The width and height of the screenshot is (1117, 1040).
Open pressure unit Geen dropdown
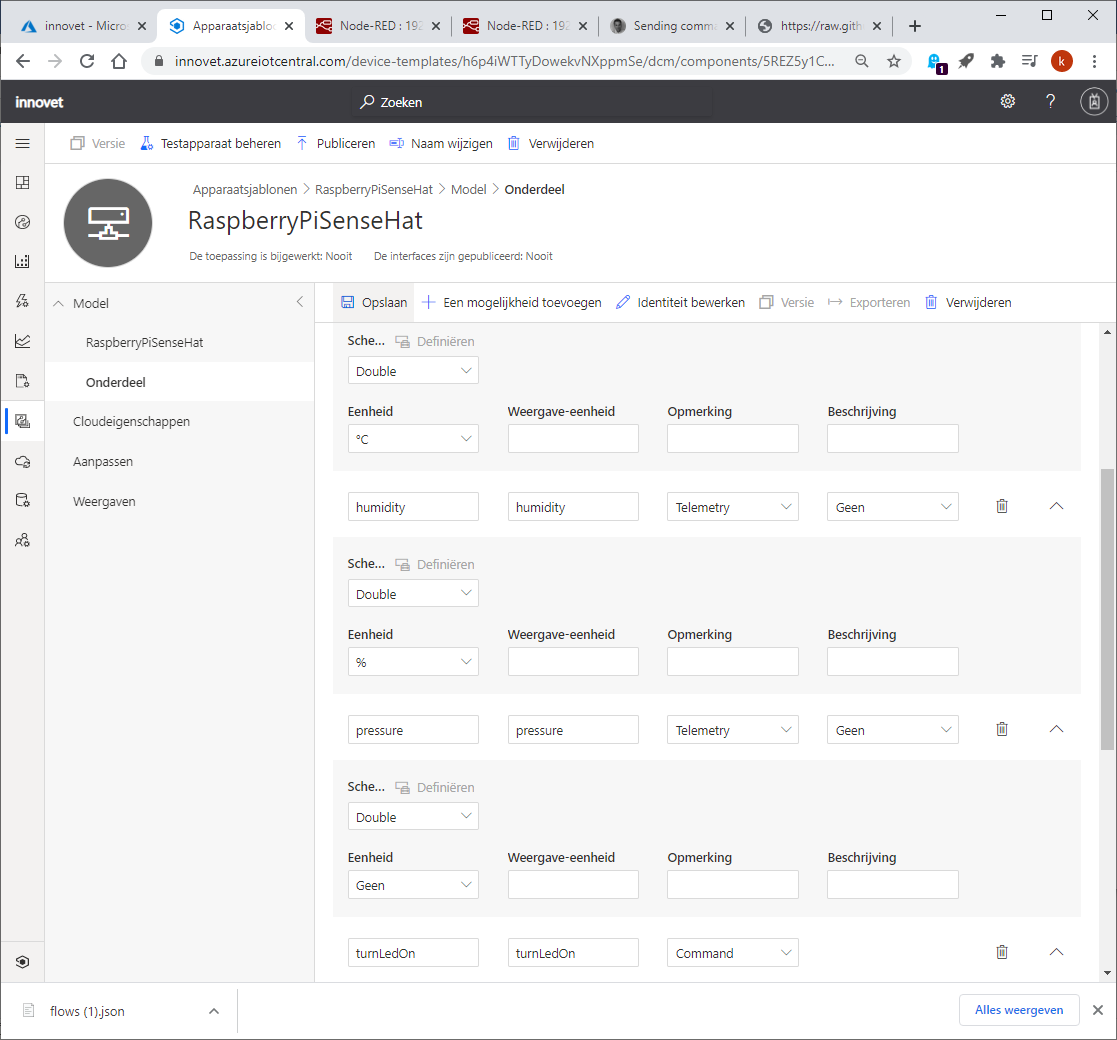(x=413, y=885)
